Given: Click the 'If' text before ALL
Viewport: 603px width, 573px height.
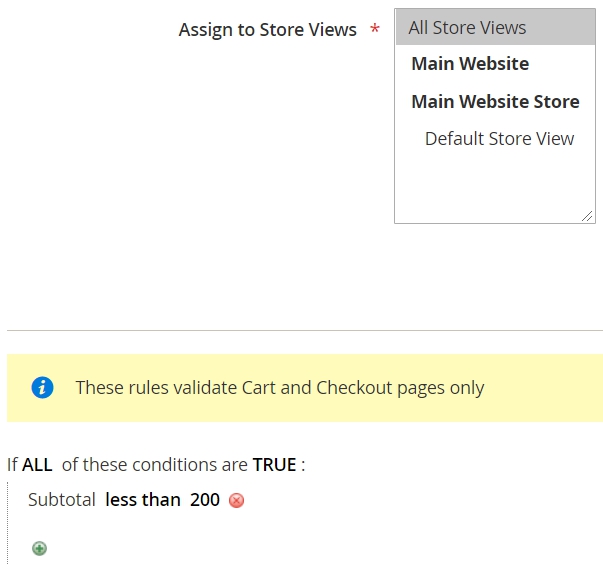Looking at the screenshot, I should point(12,465).
